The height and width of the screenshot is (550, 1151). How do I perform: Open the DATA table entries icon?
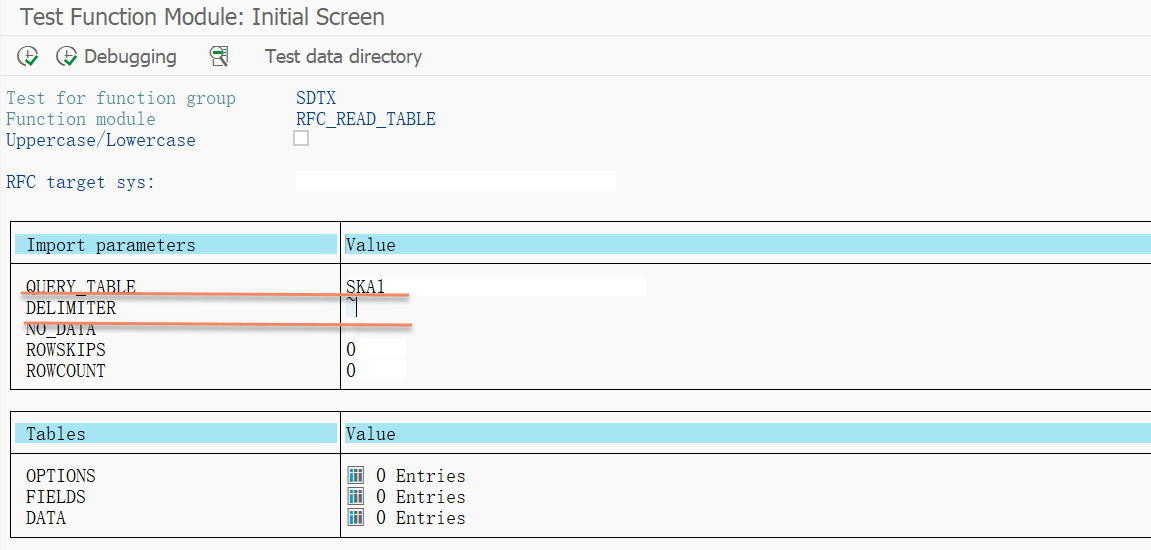pyautogui.click(x=356, y=518)
